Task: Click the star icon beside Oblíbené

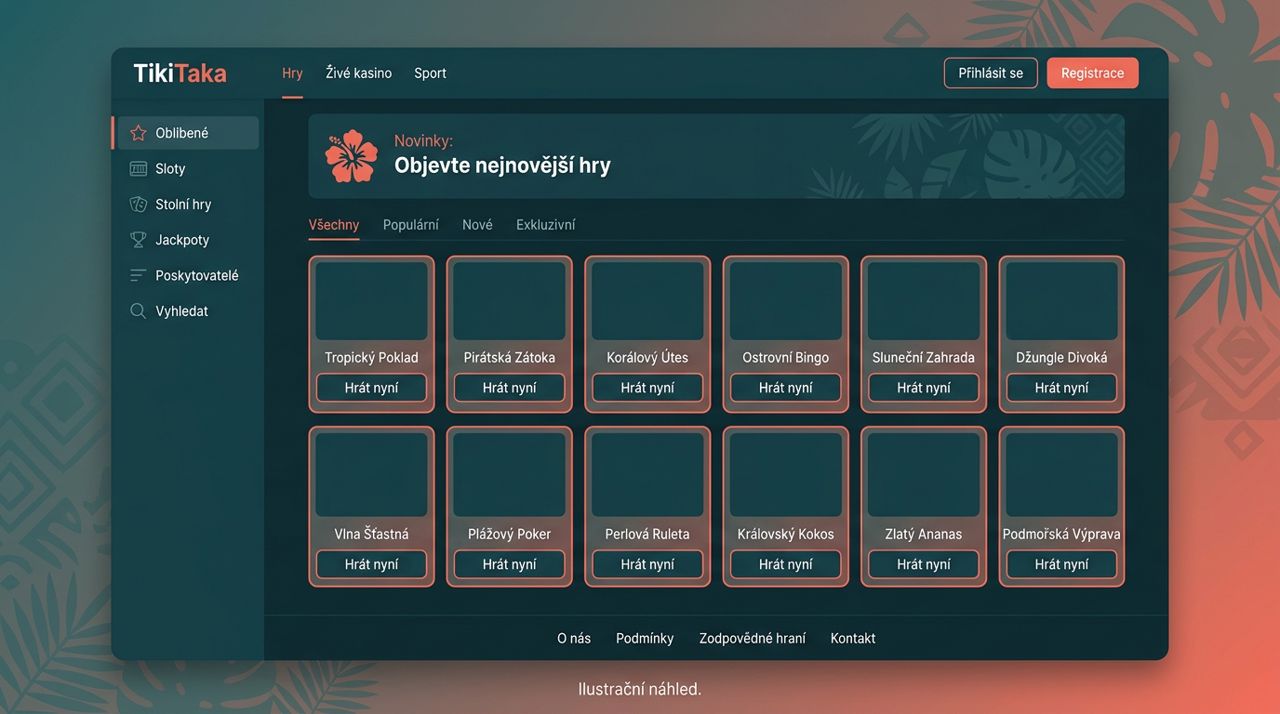Action: (x=138, y=133)
